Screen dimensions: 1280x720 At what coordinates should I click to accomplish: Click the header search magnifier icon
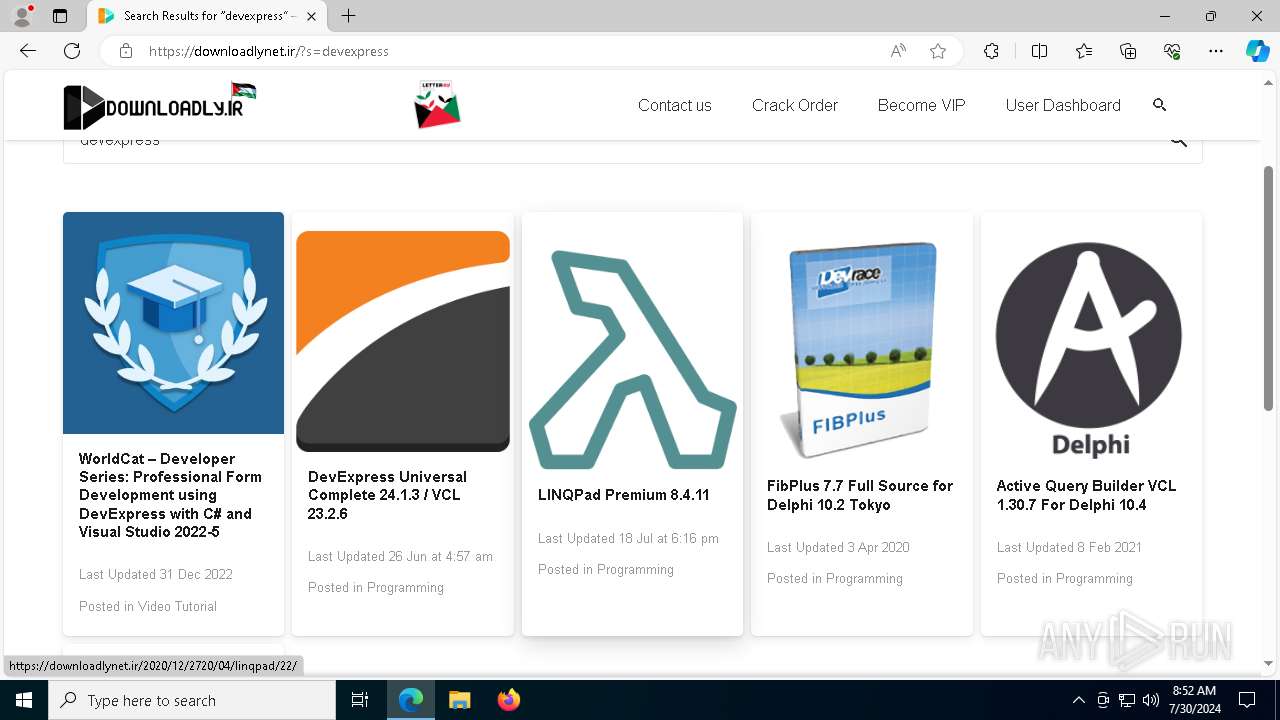click(1160, 104)
